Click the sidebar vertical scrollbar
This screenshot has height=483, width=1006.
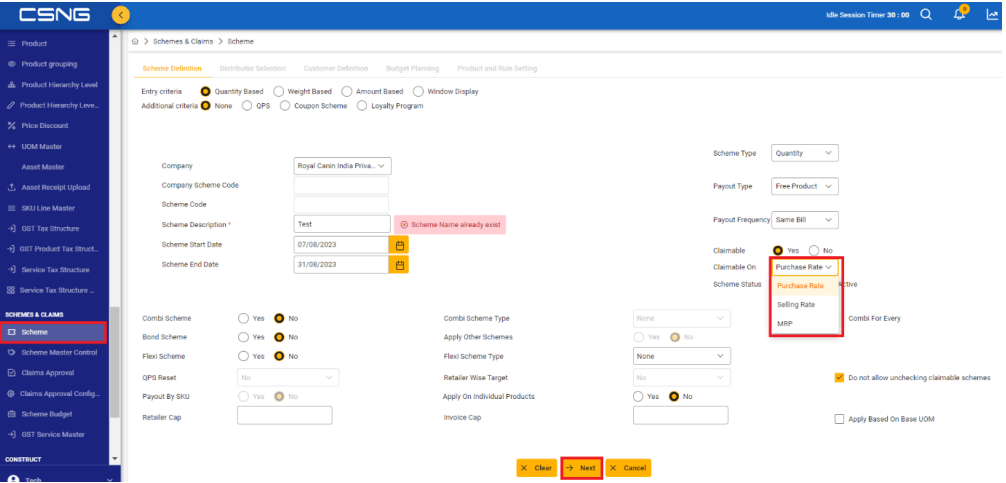pos(115,361)
